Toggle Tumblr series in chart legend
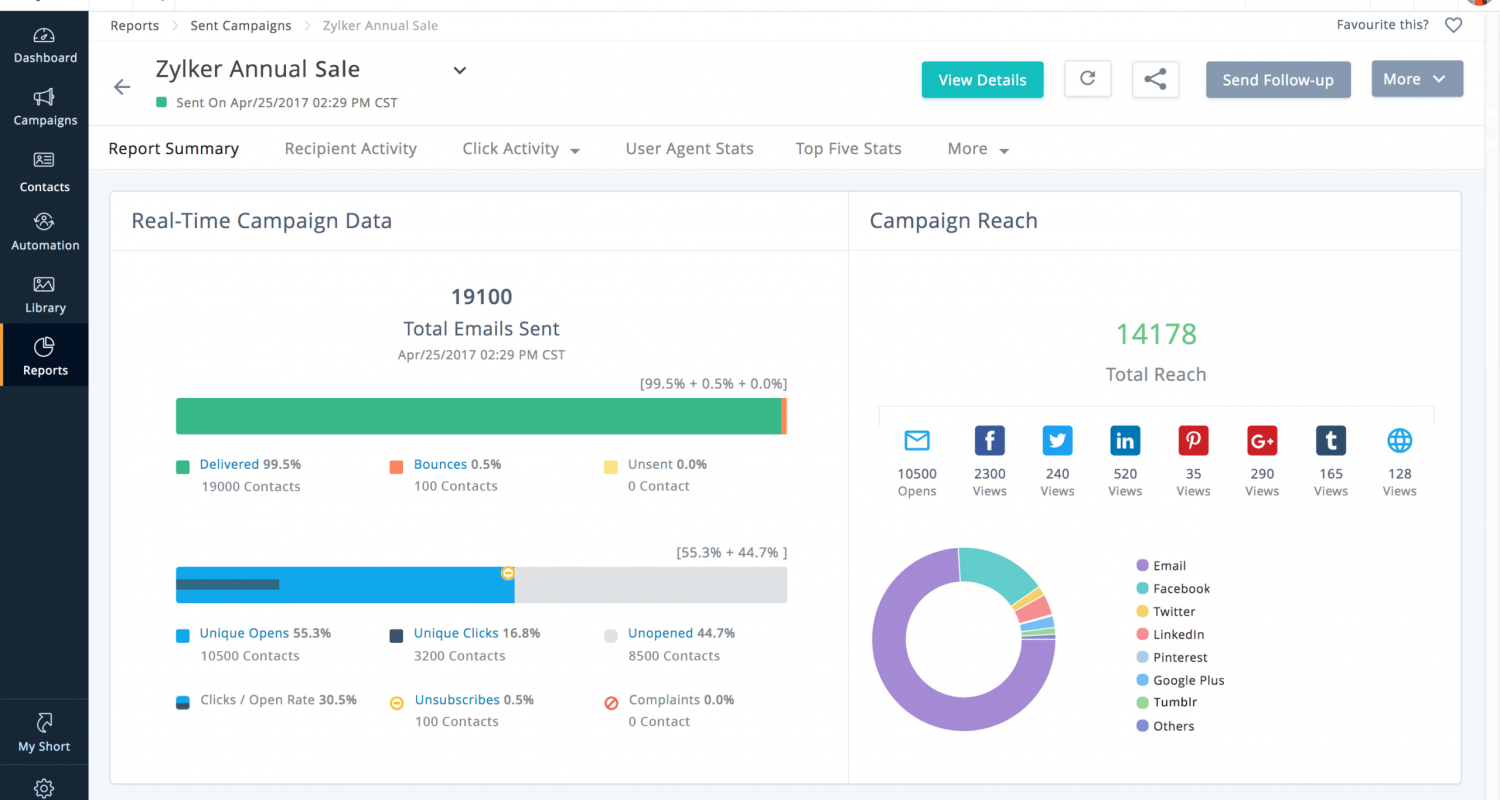 [x=1165, y=702]
